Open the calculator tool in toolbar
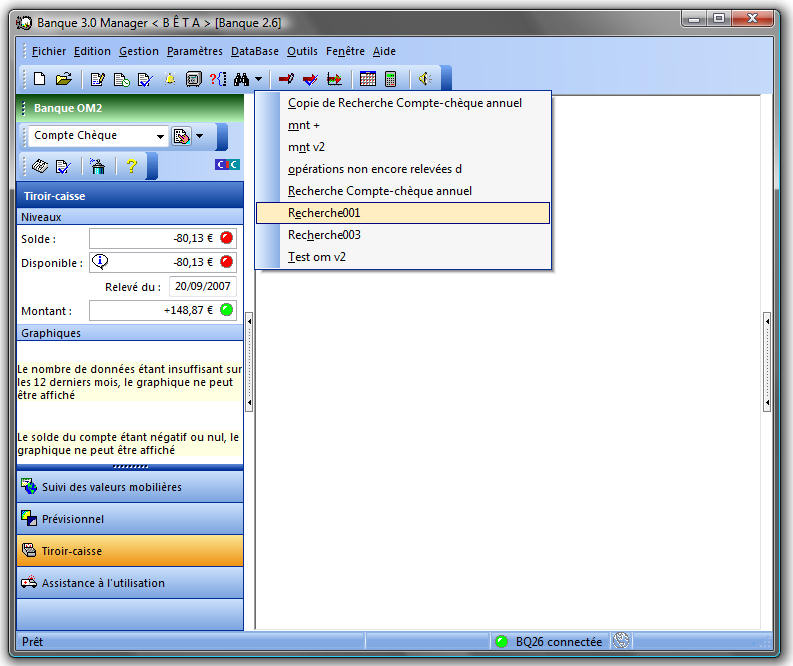The image size is (793, 666). click(x=390, y=79)
